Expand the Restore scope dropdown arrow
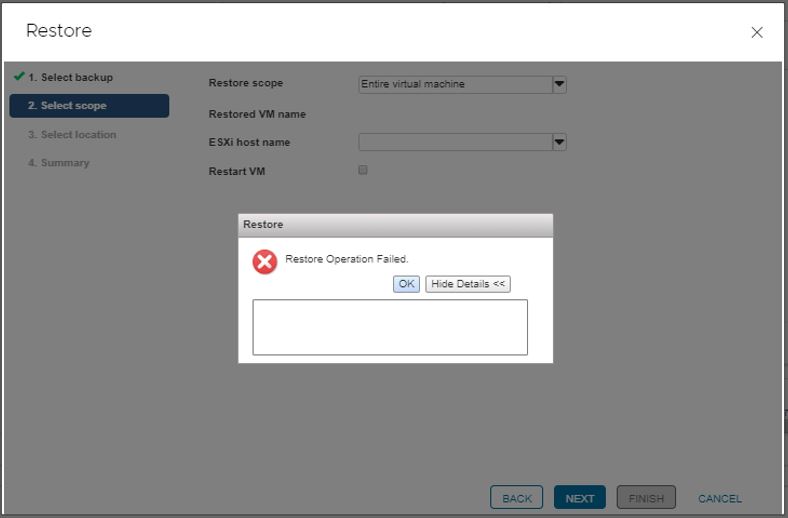This screenshot has height=518, width=788. tap(560, 85)
